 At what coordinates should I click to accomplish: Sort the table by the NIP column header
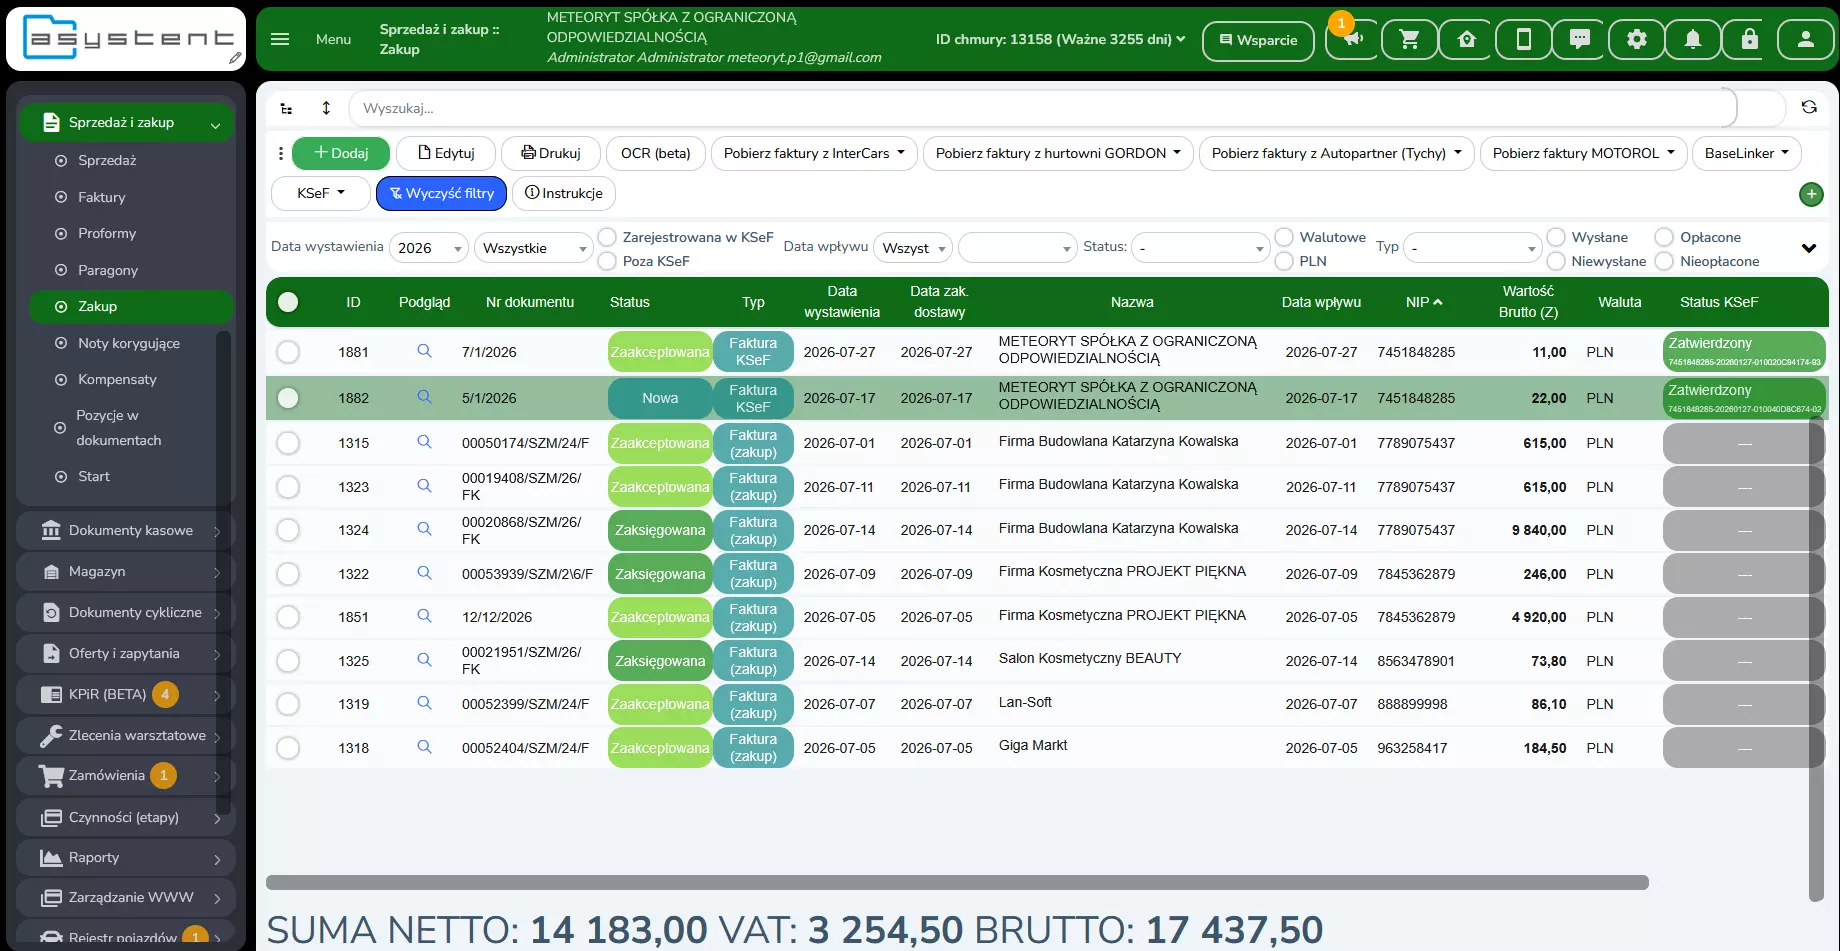(x=1424, y=302)
